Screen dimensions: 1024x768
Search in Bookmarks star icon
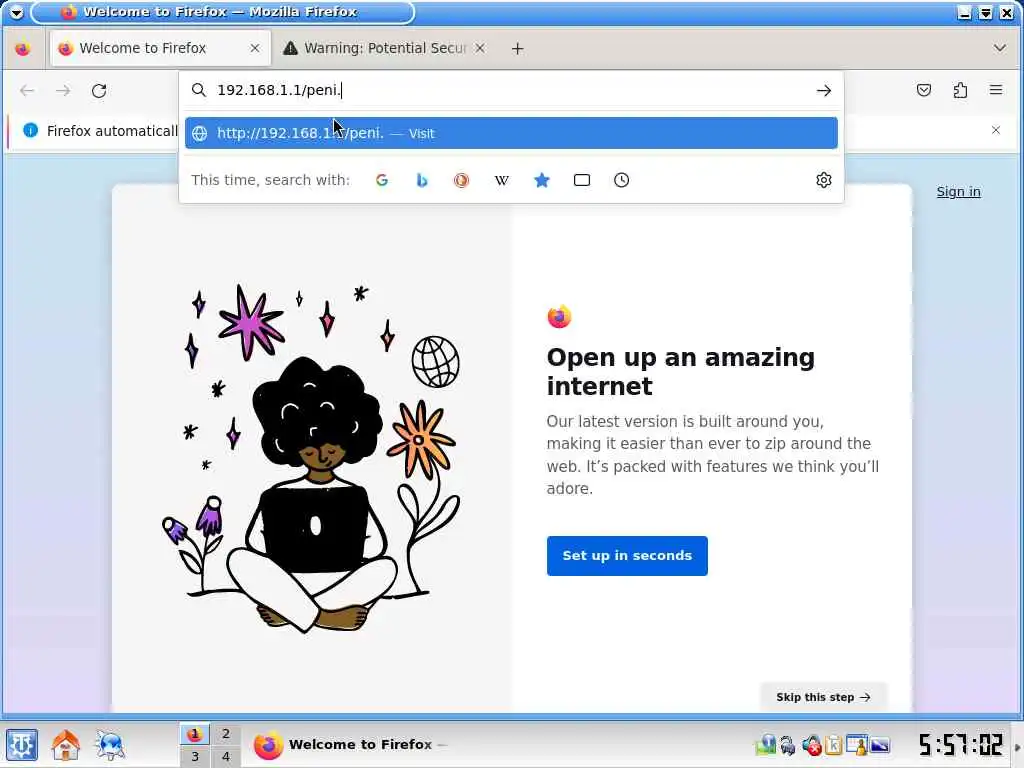541,180
